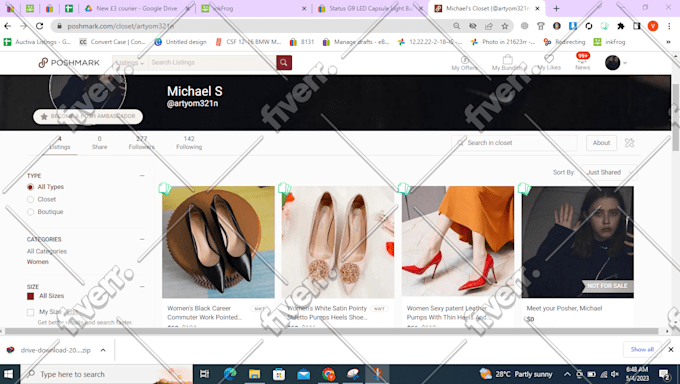Open My Bundles
This screenshot has height=384, width=680.
(x=507, y=63)
